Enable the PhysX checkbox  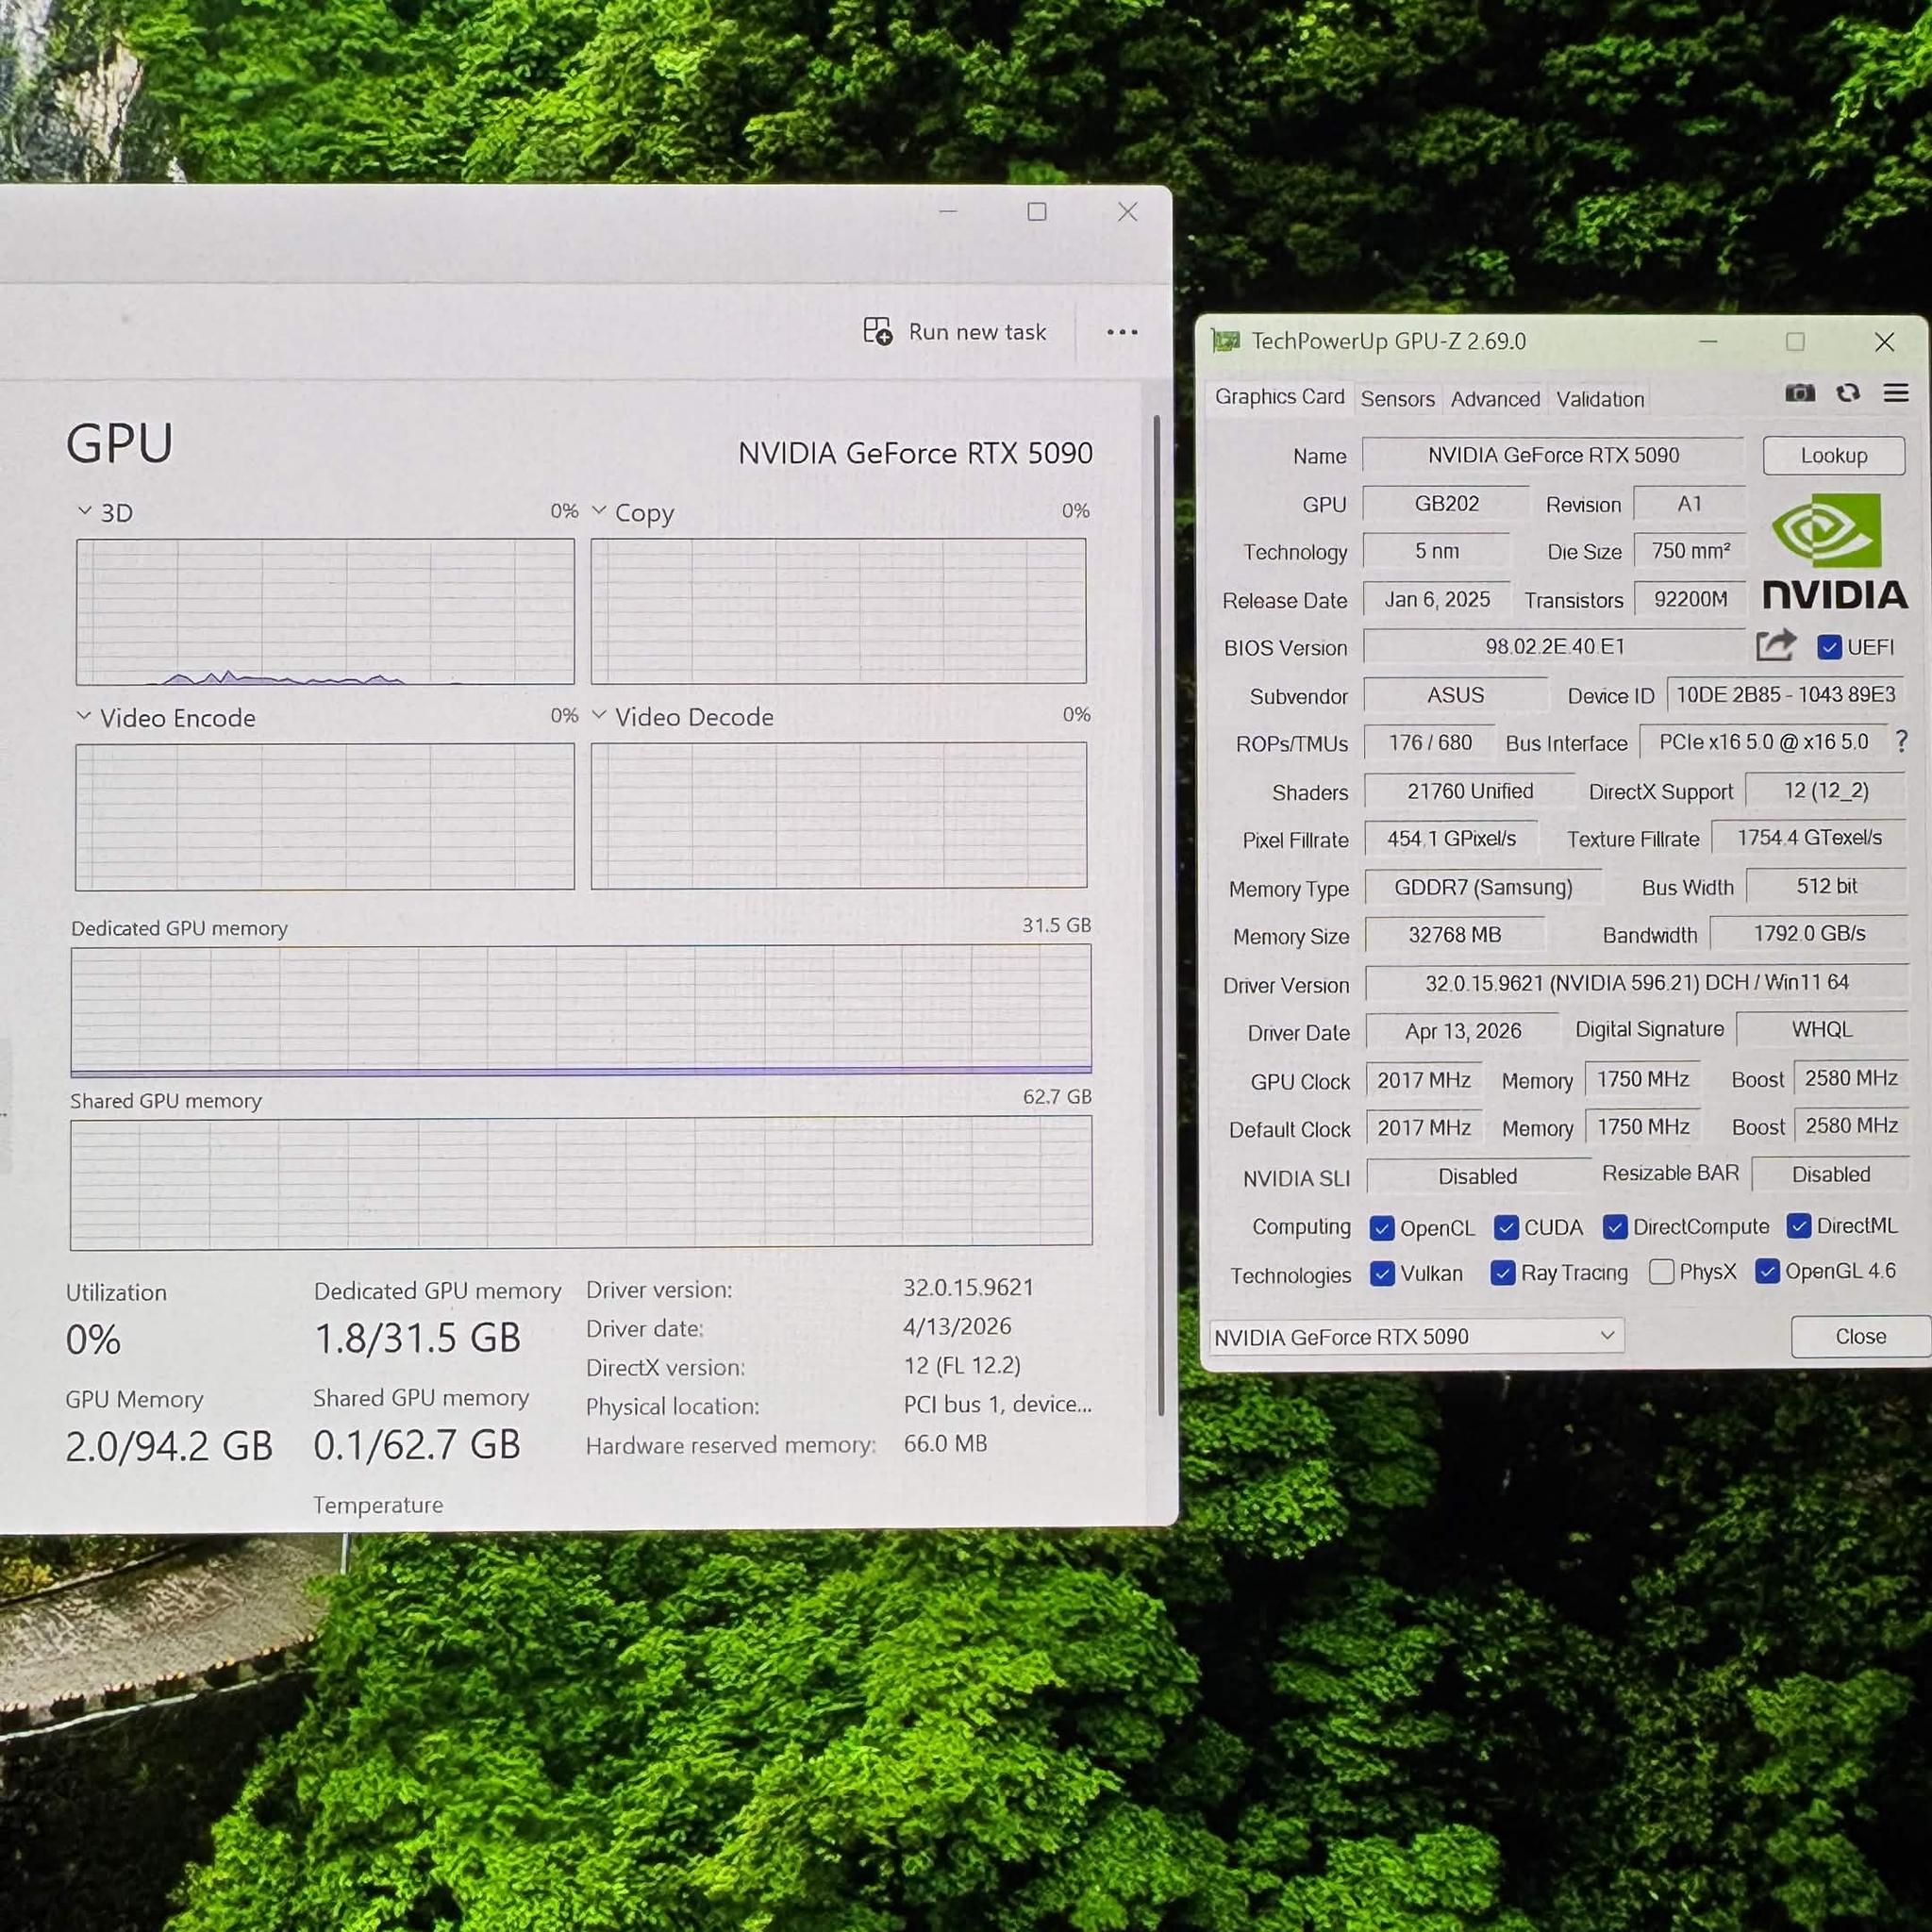[x=1661, y=1272]
